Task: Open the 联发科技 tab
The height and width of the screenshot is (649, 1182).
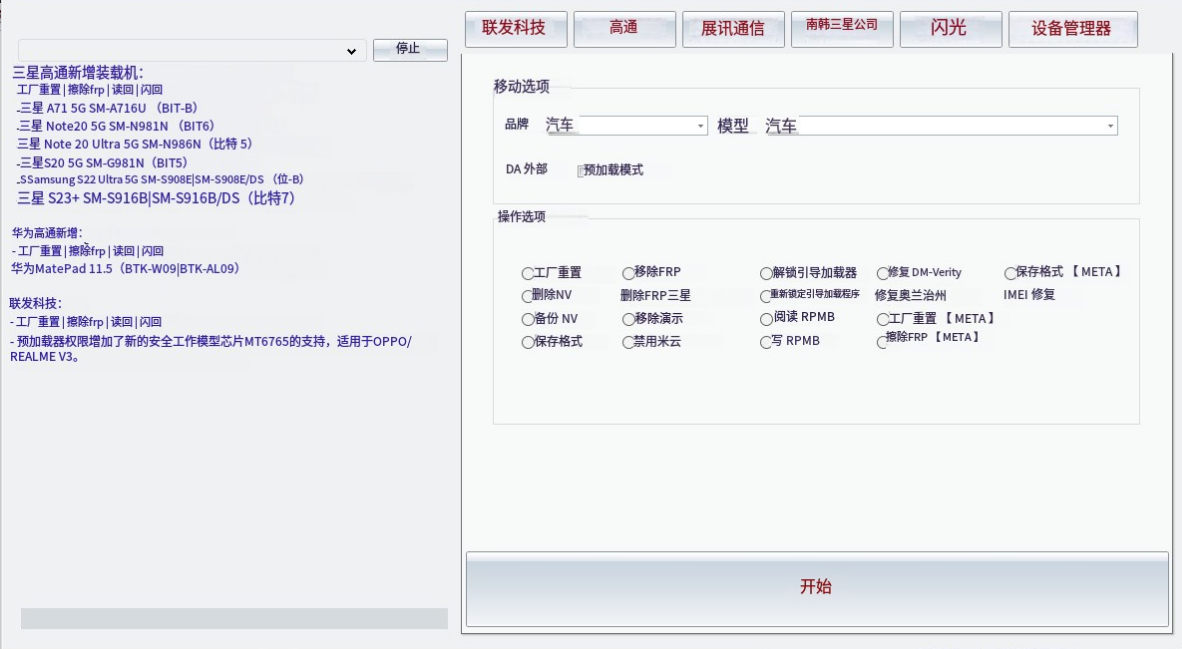Action: (x=516, y=29)
